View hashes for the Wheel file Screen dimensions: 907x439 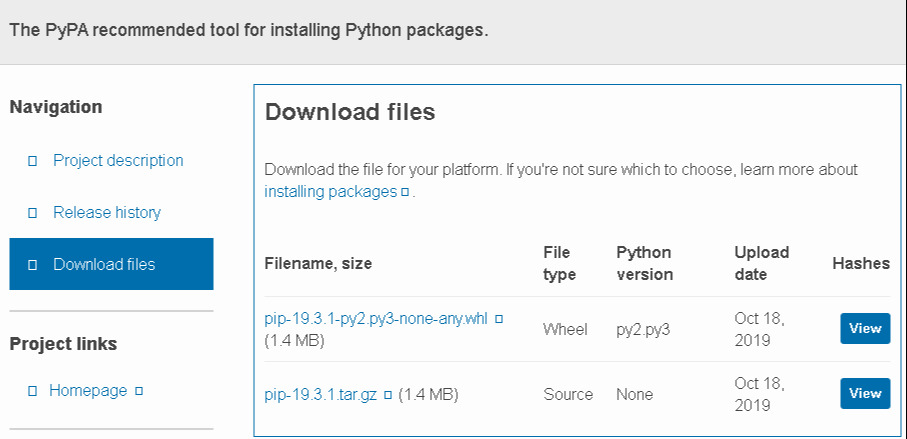click(864, 328)
